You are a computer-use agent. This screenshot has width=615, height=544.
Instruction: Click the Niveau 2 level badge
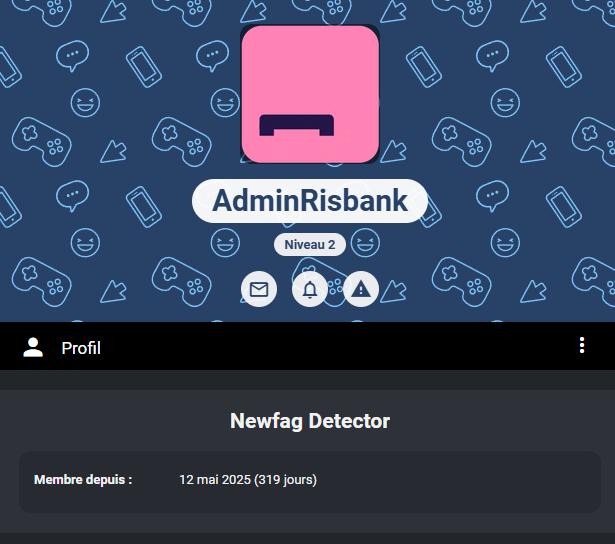[310, 244]
